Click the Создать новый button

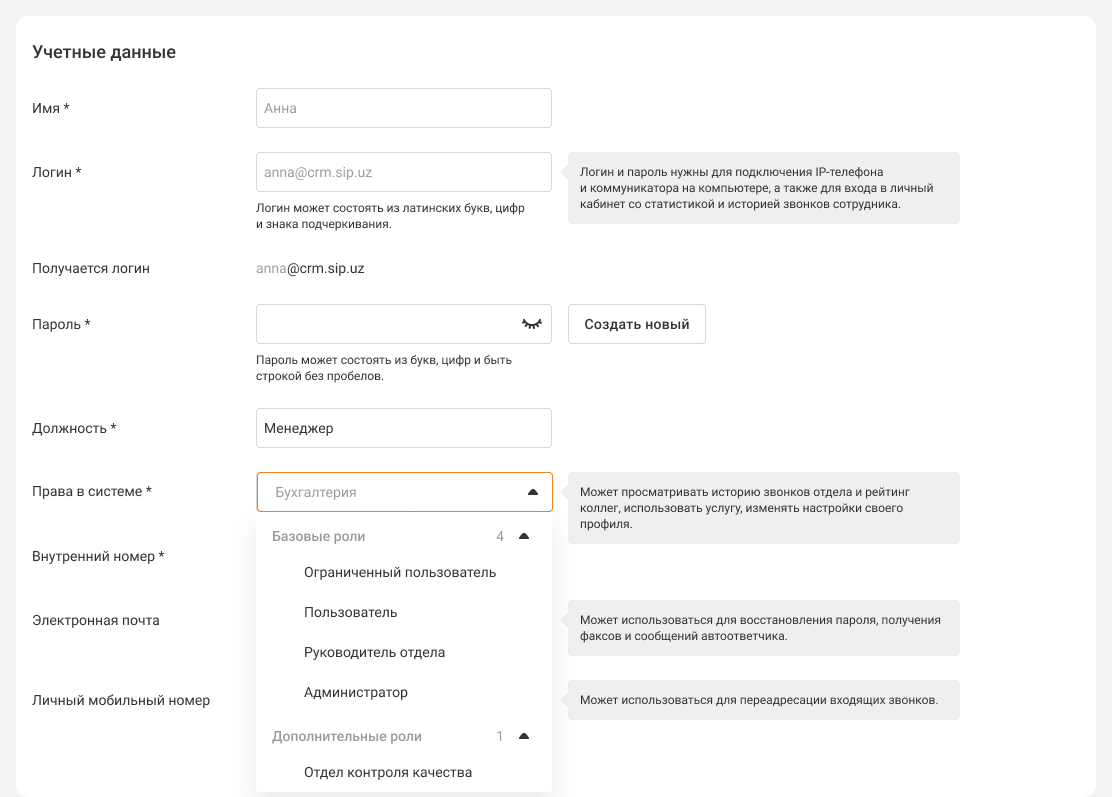(636, 324)
